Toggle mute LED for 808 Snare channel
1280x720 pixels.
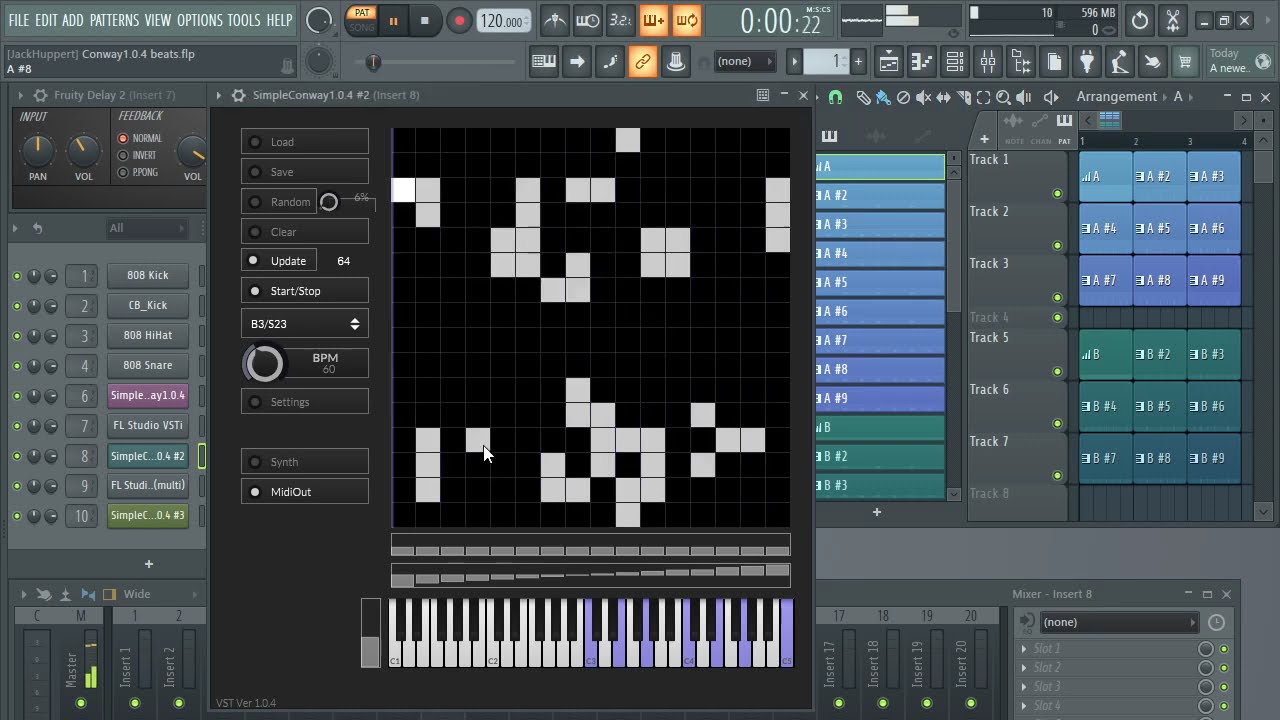[x=17, y=366]
